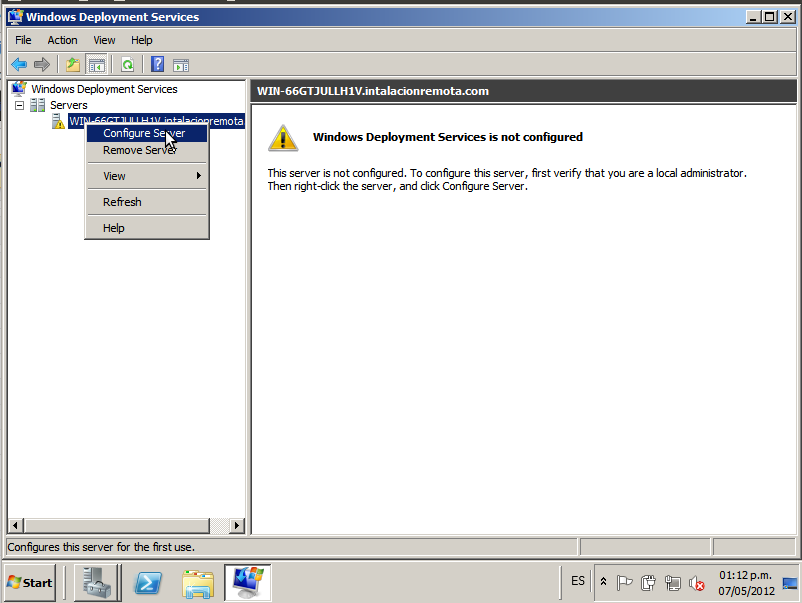
Task: Click the network tray icon
Action: (x=673, y=582)
